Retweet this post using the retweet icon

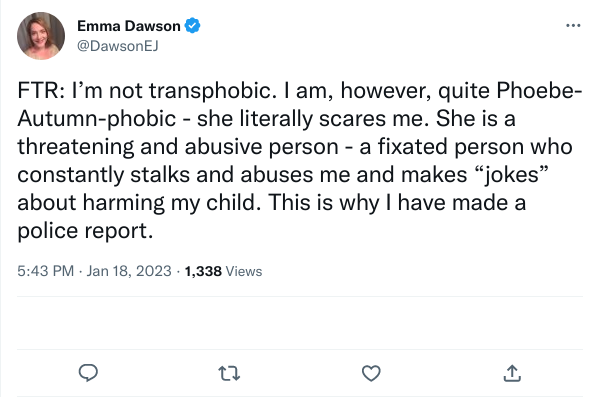click(229, 373)
